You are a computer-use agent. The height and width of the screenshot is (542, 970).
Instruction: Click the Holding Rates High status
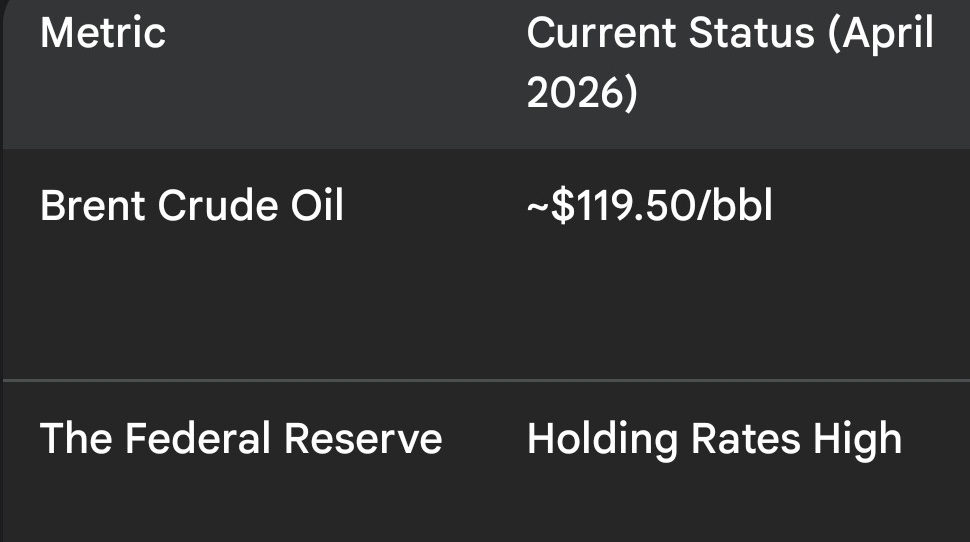pyautogui.click(x=715, y=441)
